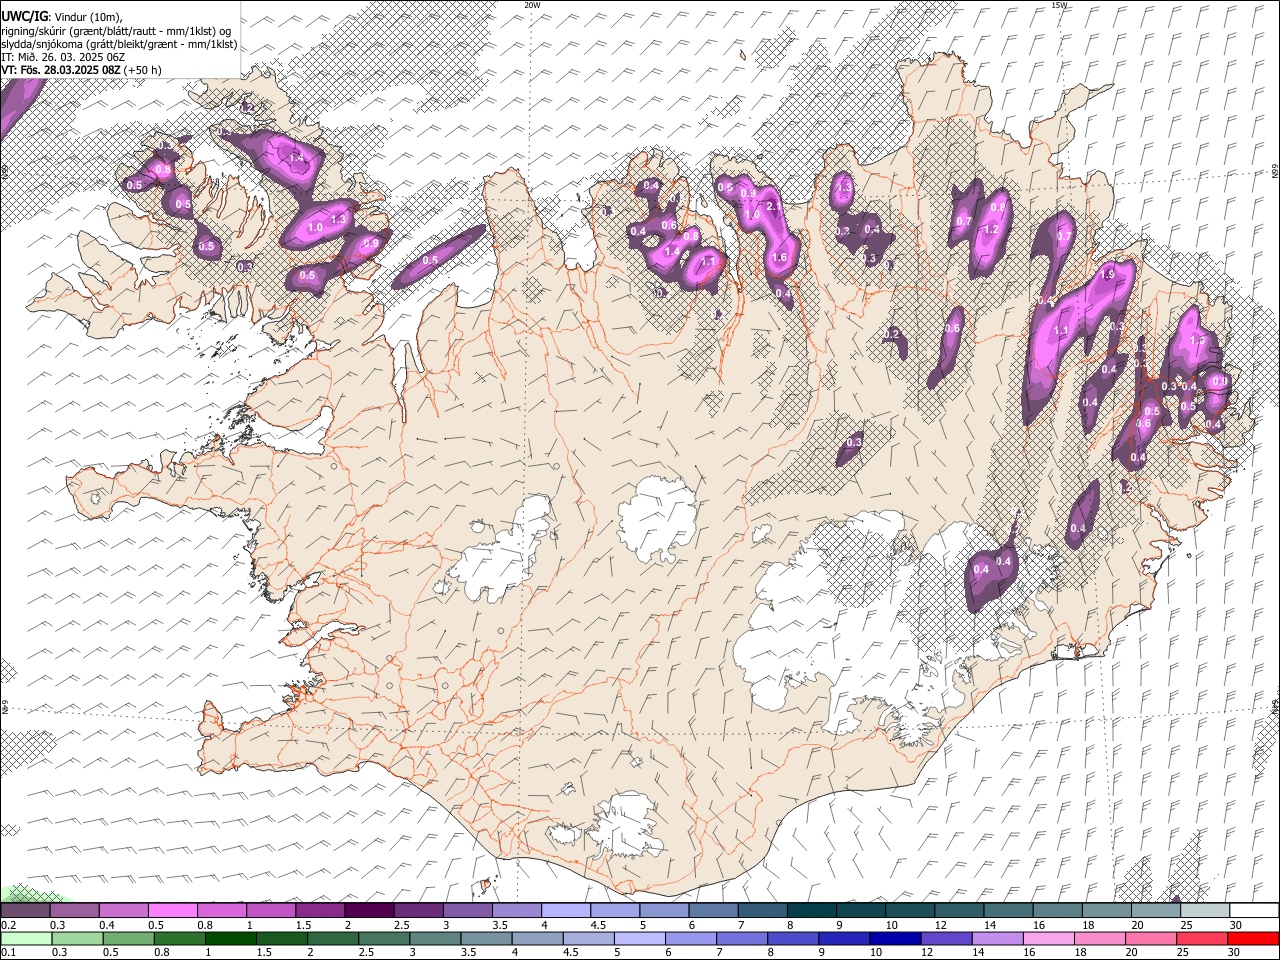Click the 12 label on bottom scale
The image size is (1280, 960).
point(927,953)
